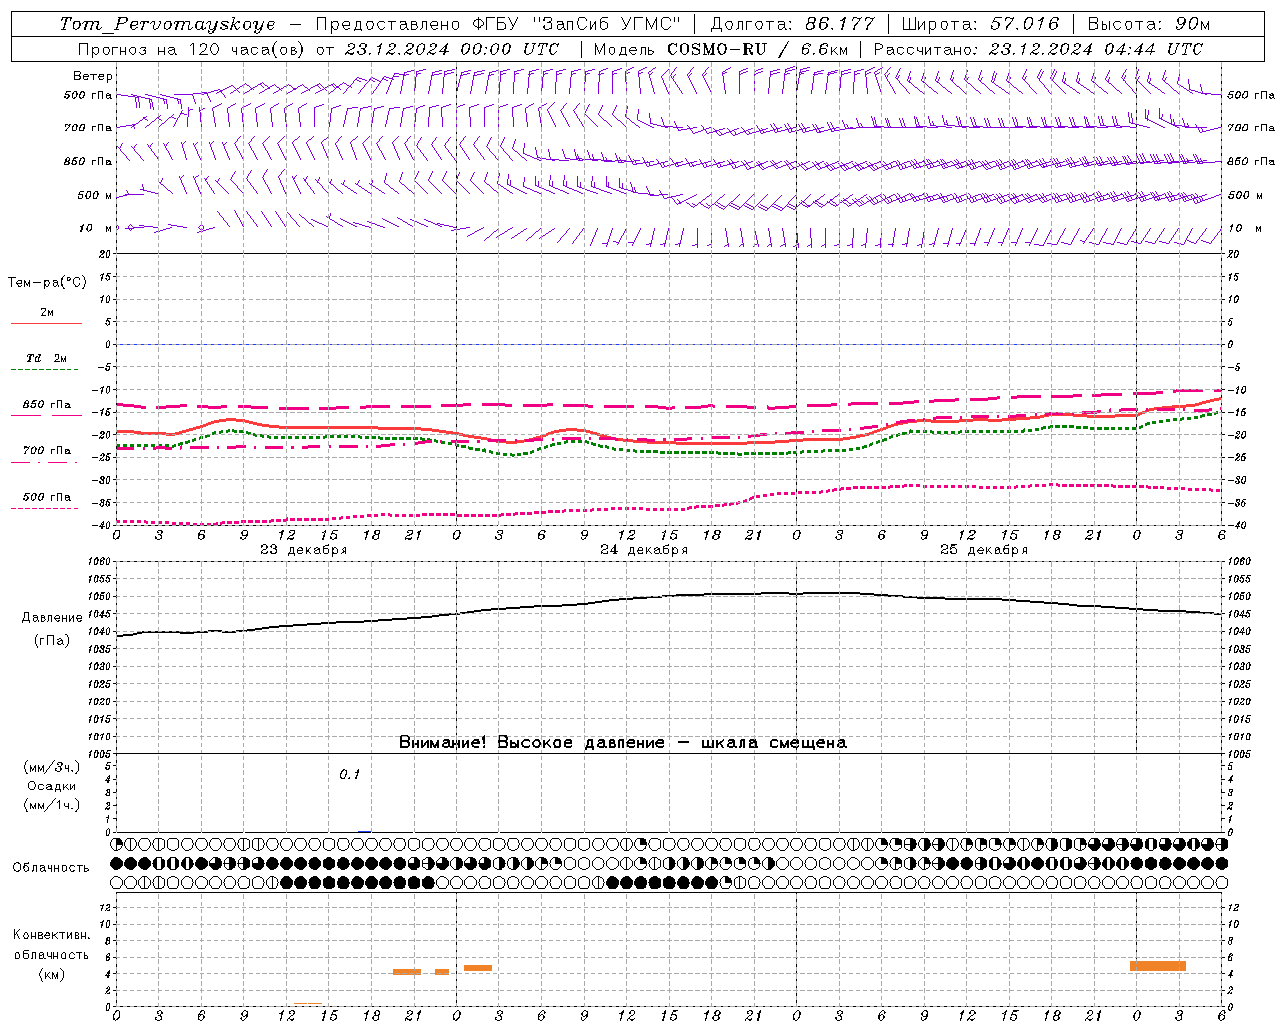Click the '(мм/1ч.)' precipitation unit label

pyautogui.click(x=52, y=805)
